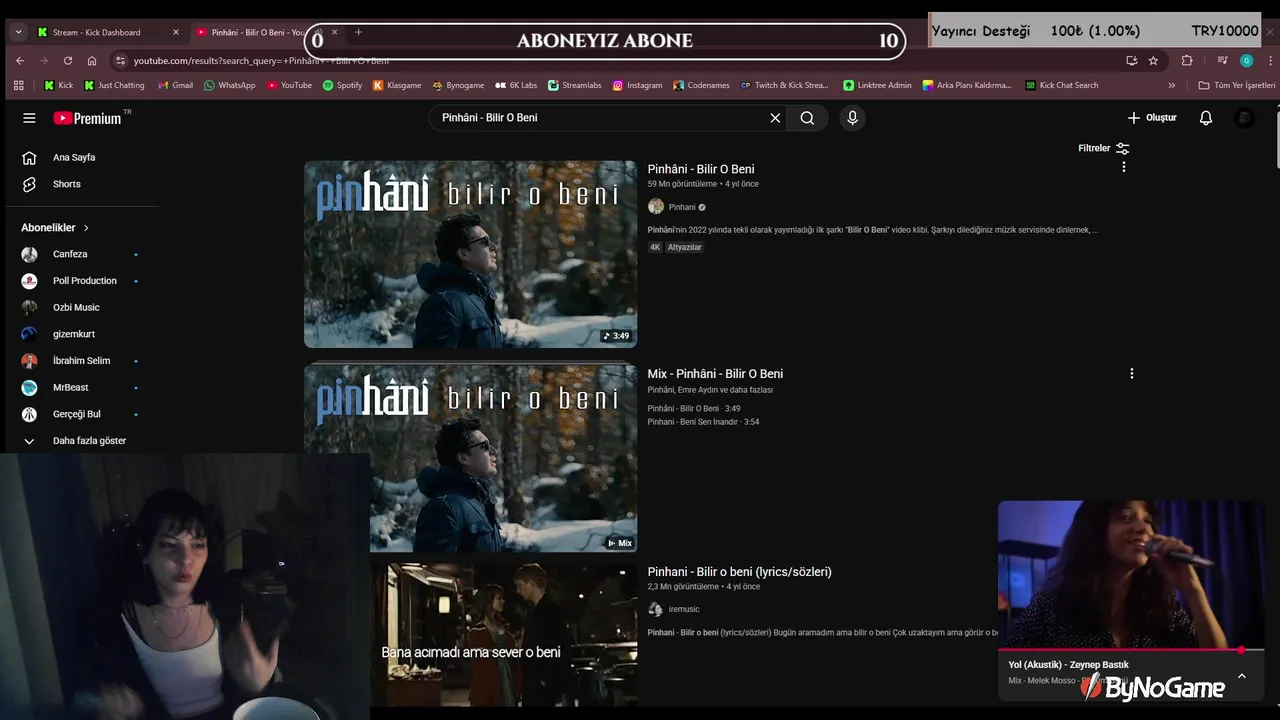Click Oluştur create button

click(1152, 118)
